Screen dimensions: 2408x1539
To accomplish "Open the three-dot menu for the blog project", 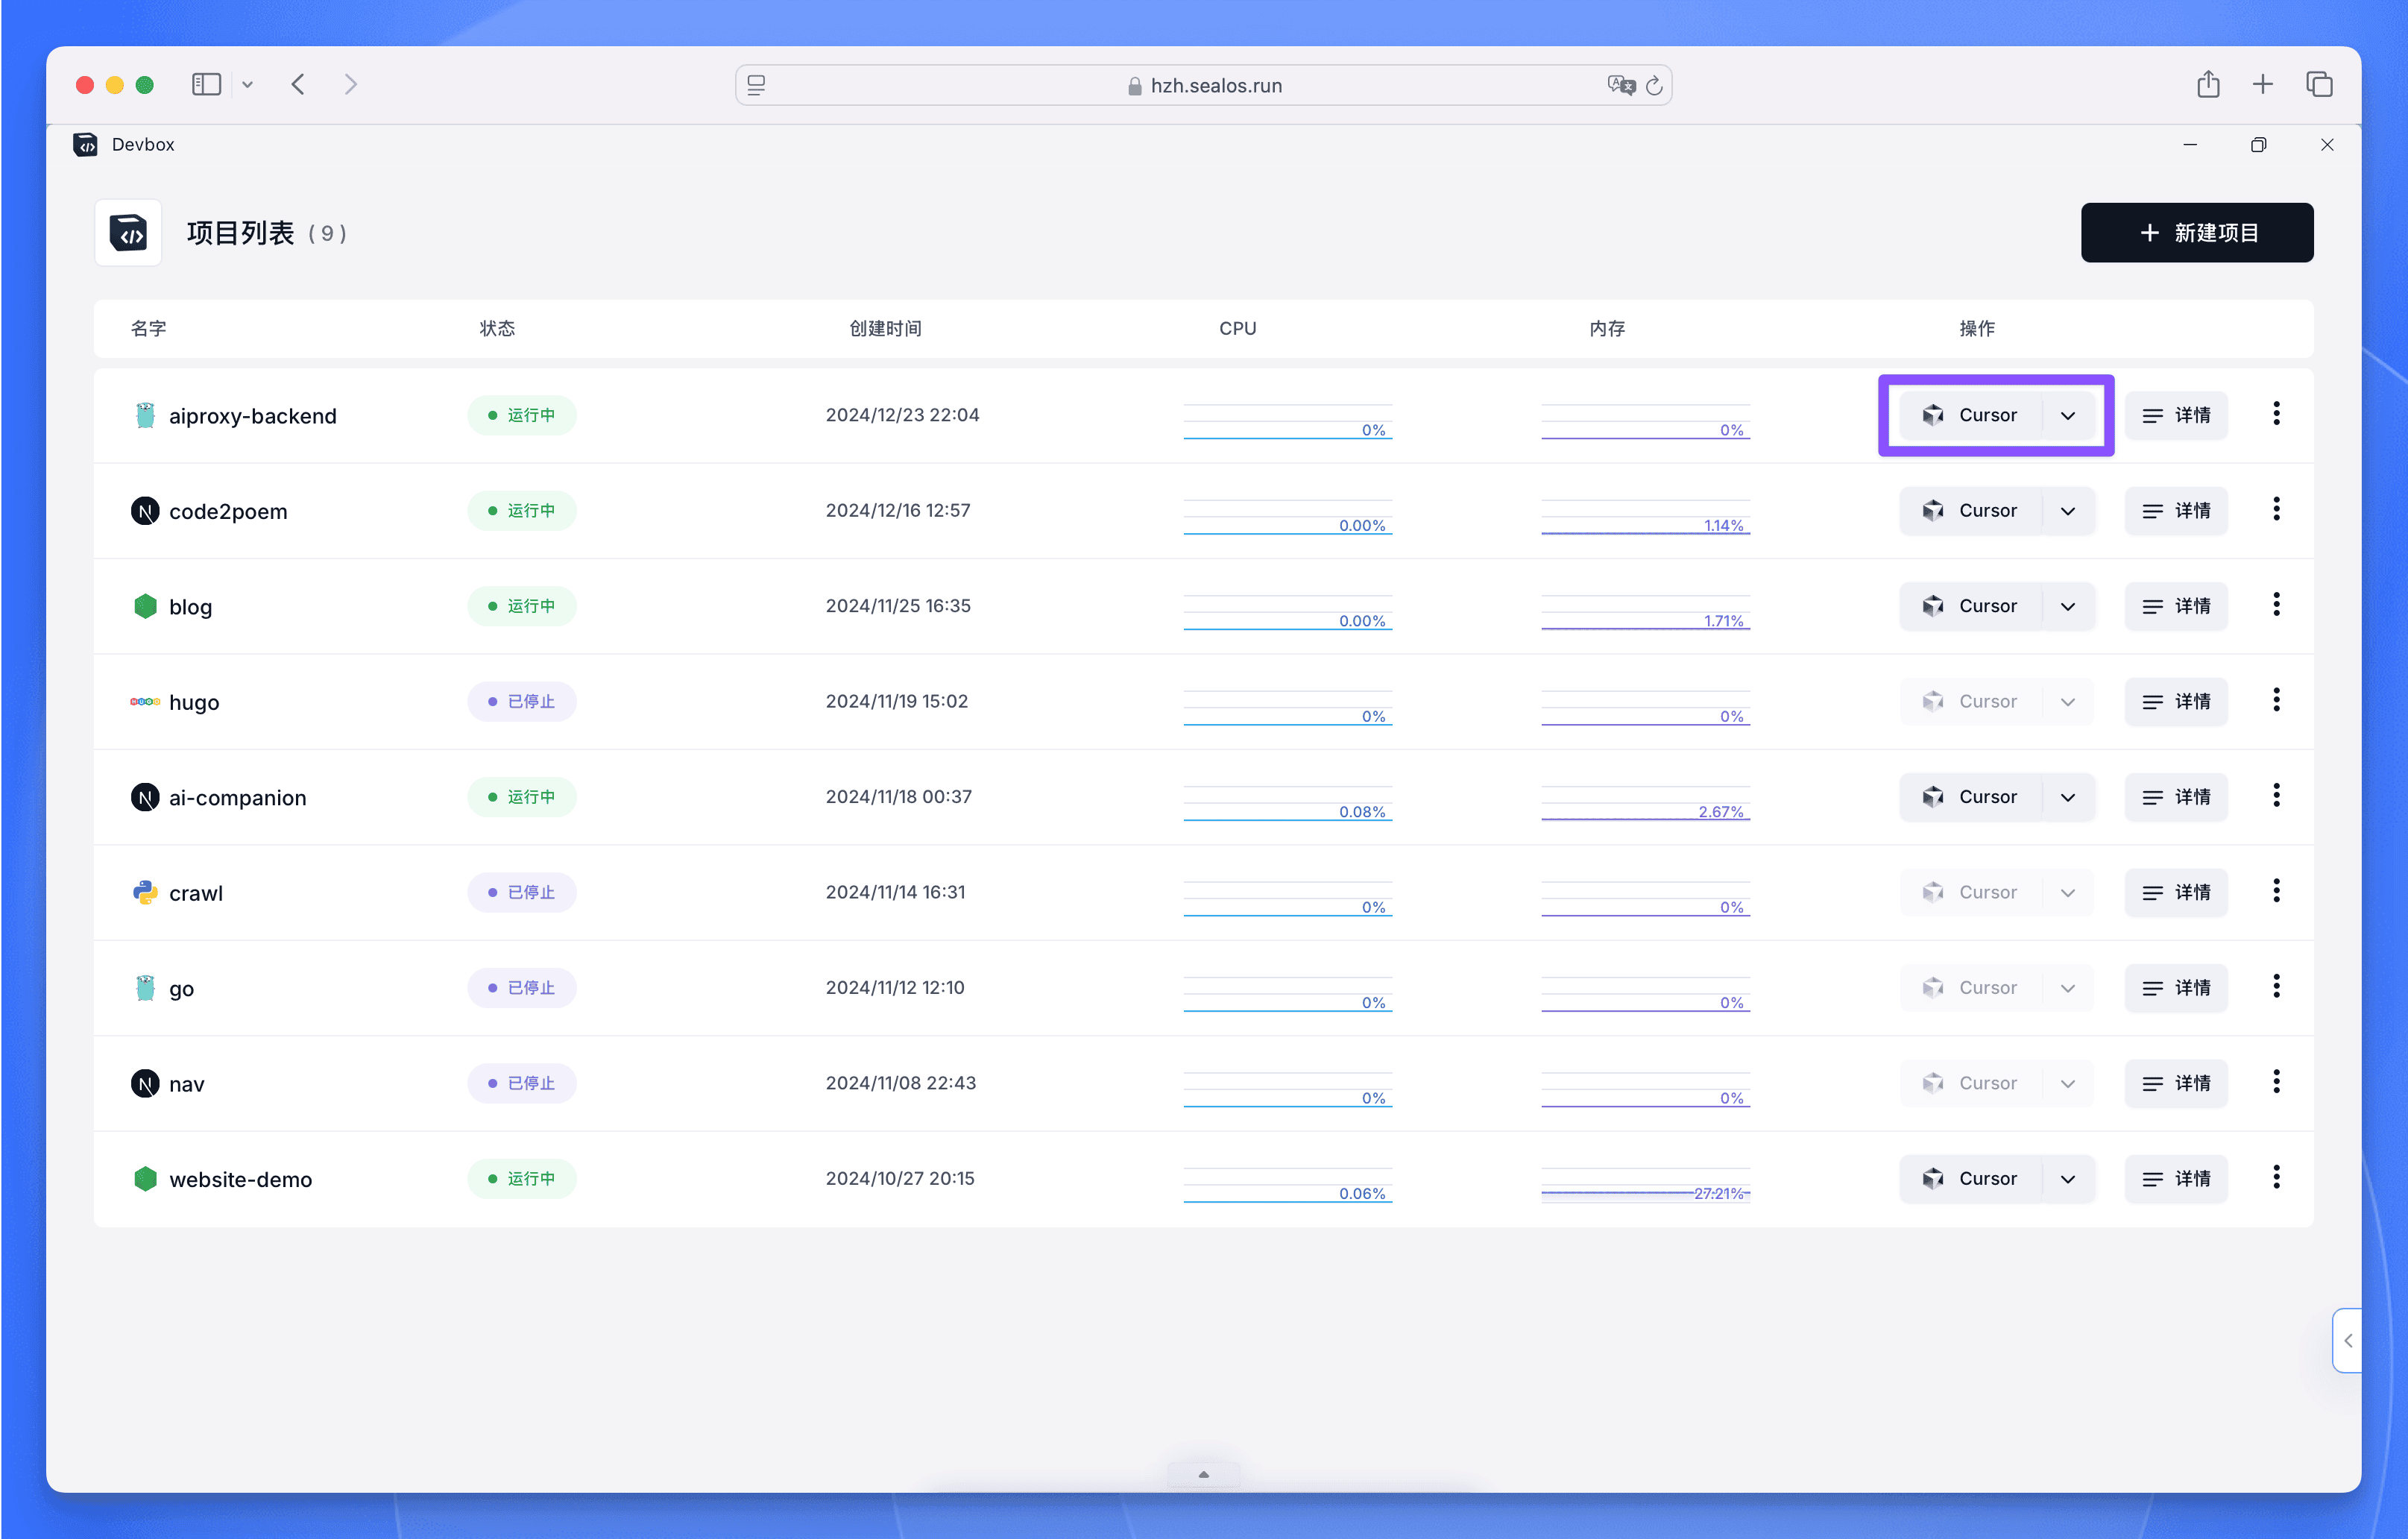I will point(2276,605).
